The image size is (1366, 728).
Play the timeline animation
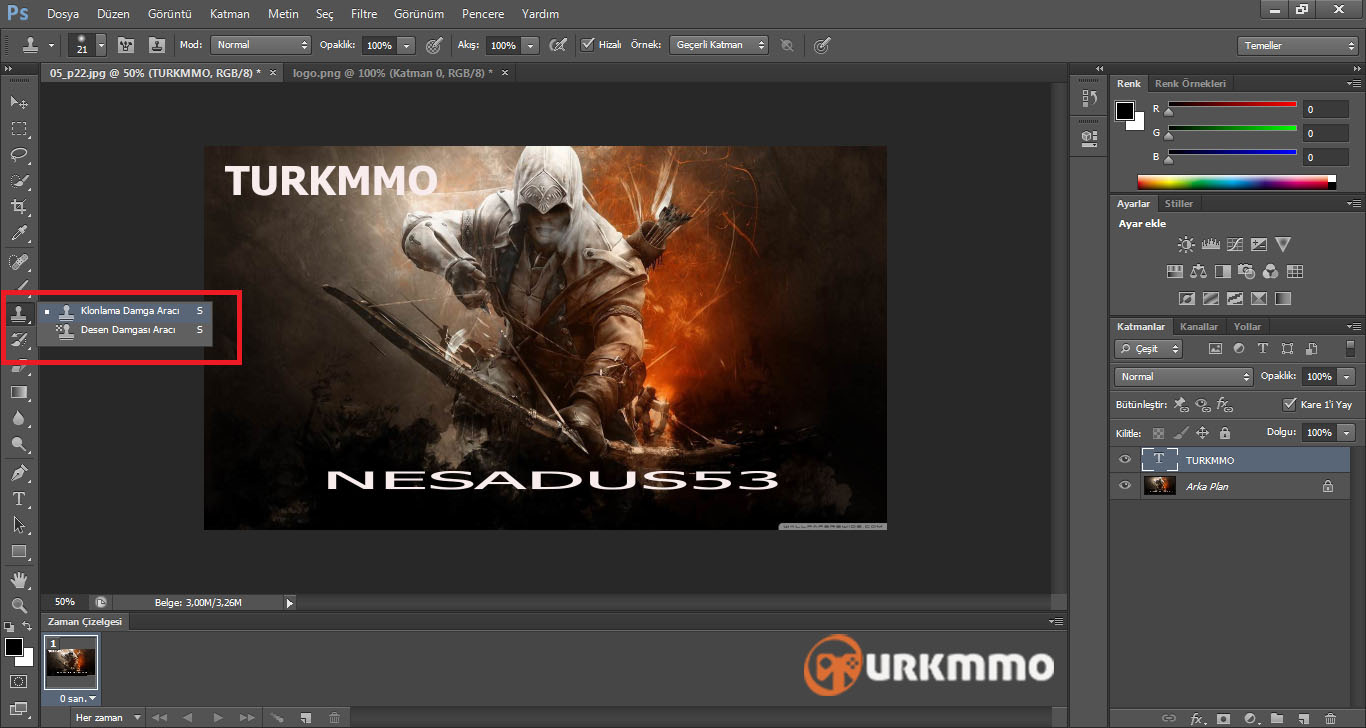(217, 718)
